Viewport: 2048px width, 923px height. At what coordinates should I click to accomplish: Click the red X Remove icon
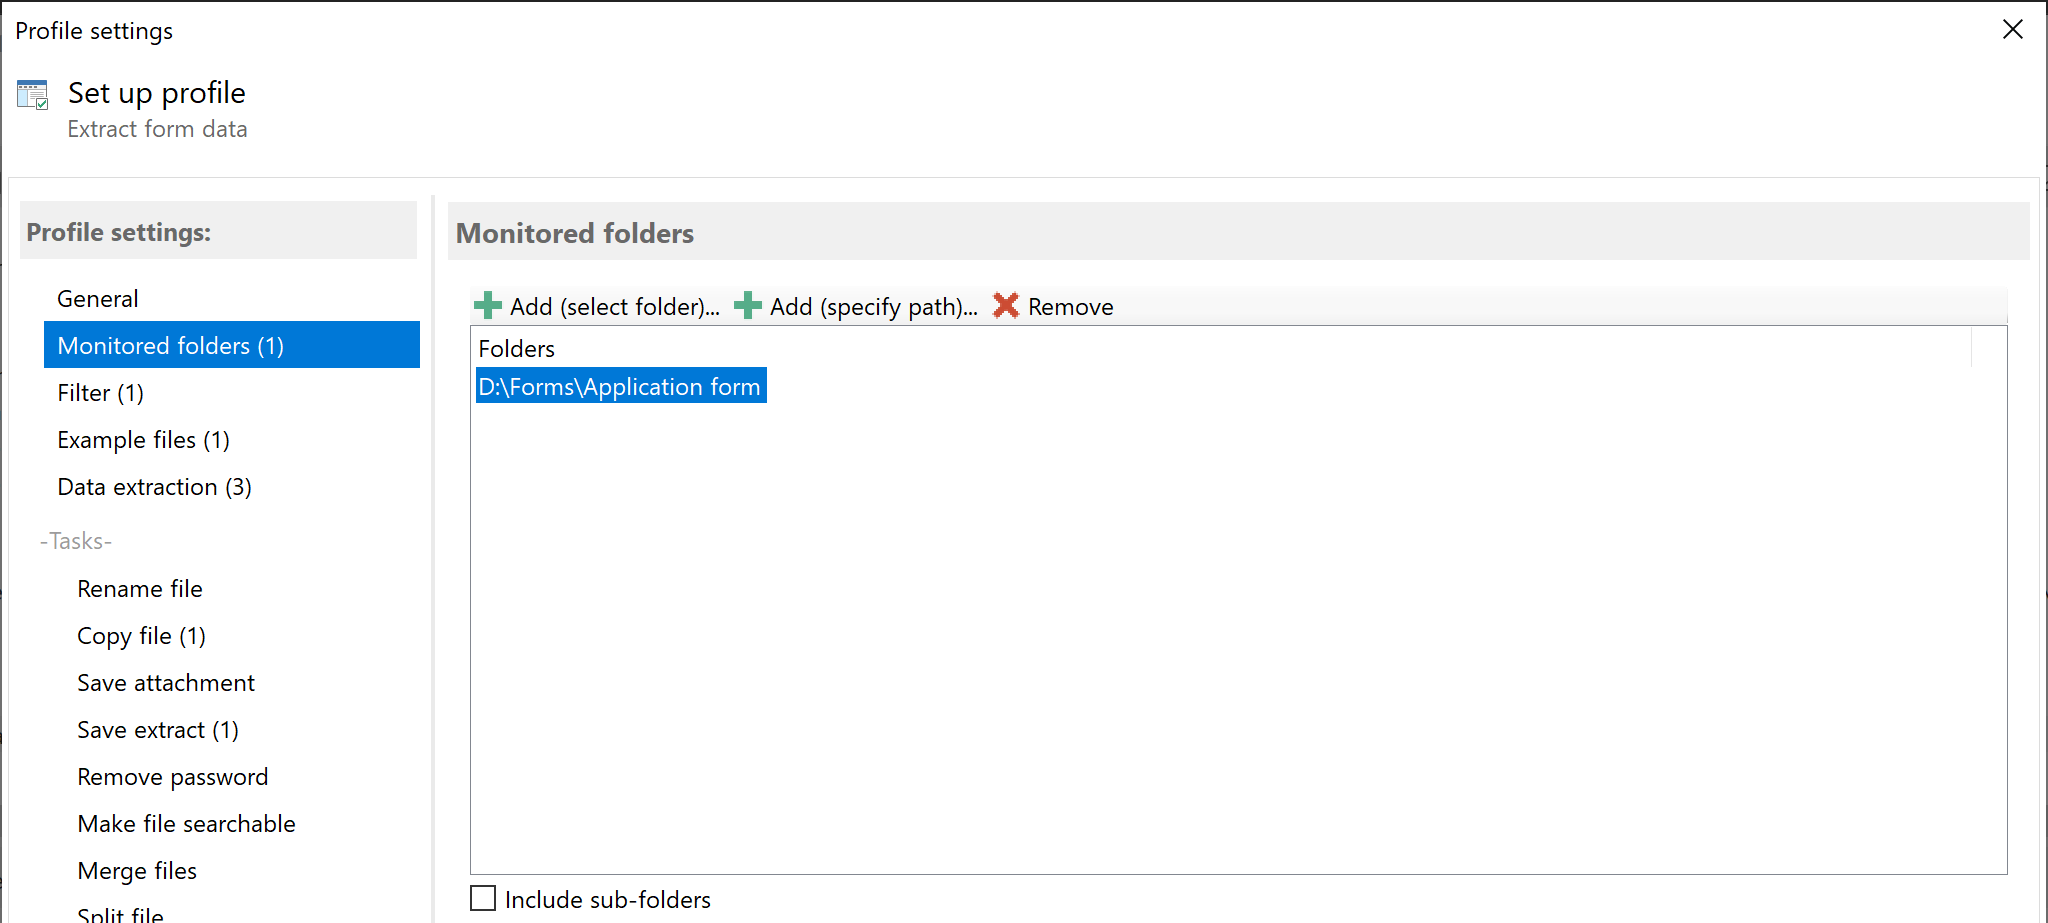coord(1005,306)
